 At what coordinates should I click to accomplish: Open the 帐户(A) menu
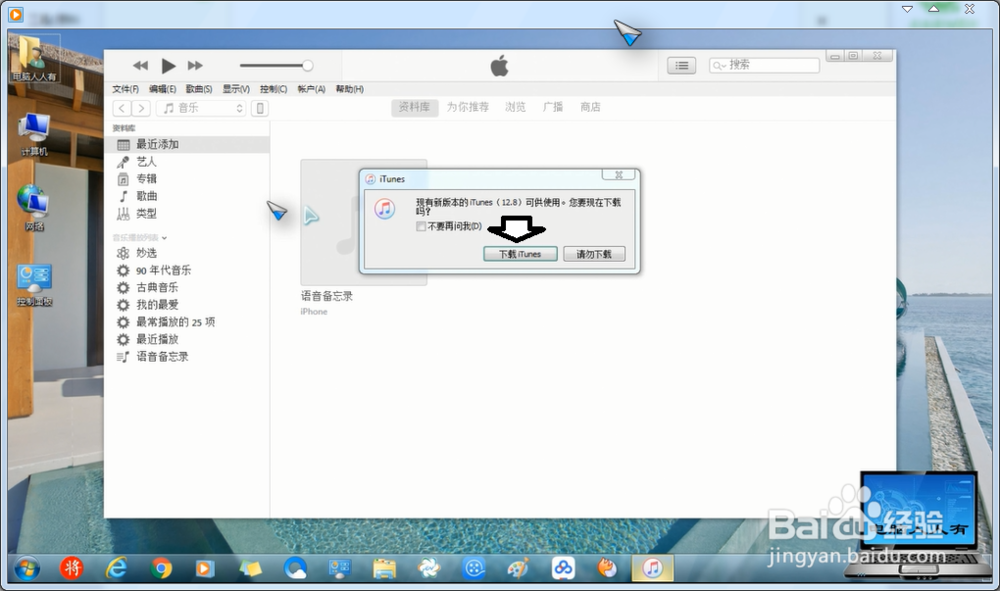[311, 89]
